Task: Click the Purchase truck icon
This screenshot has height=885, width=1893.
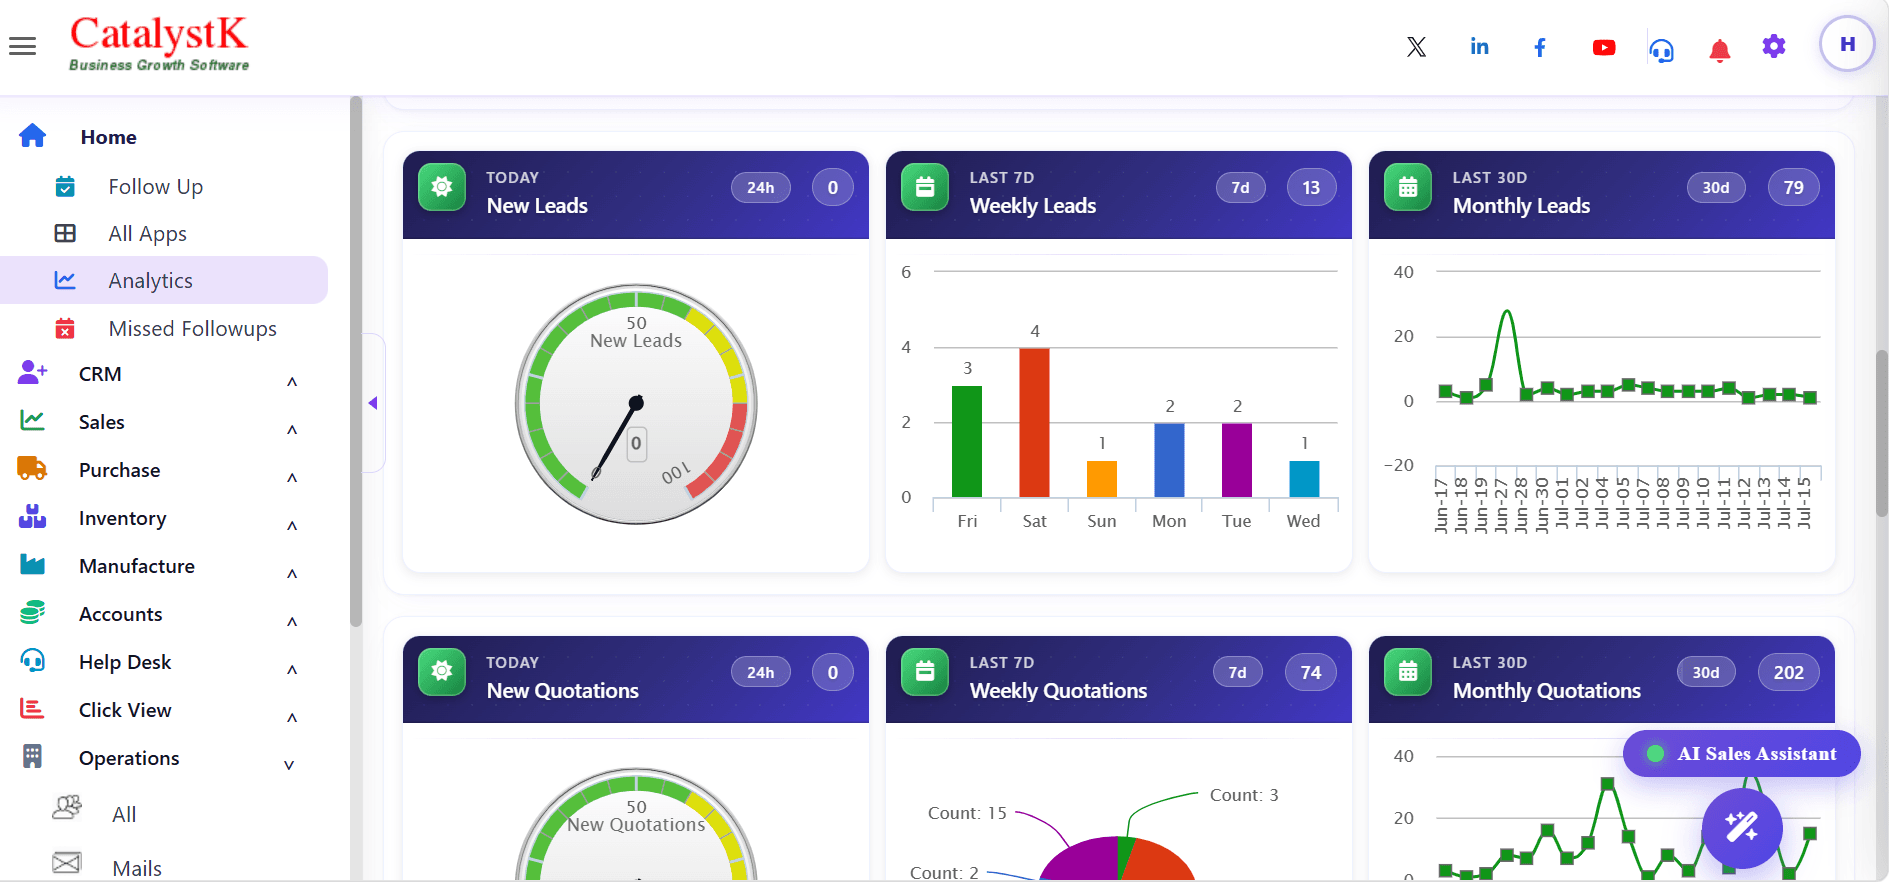Action: coord(32,468)
